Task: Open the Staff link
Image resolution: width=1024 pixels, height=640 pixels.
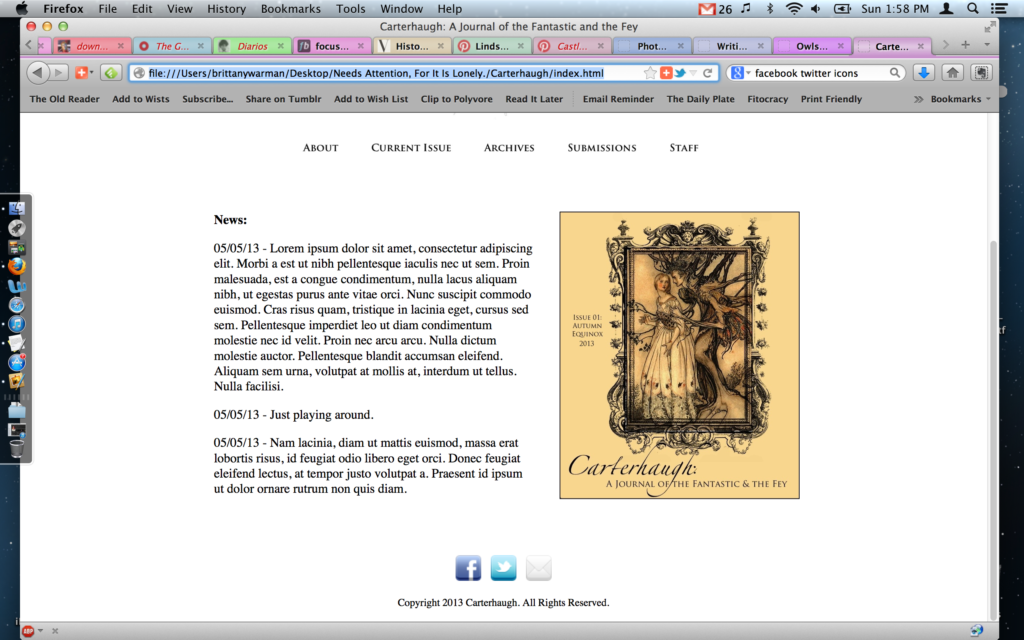Action: click(x=684, y=148)
